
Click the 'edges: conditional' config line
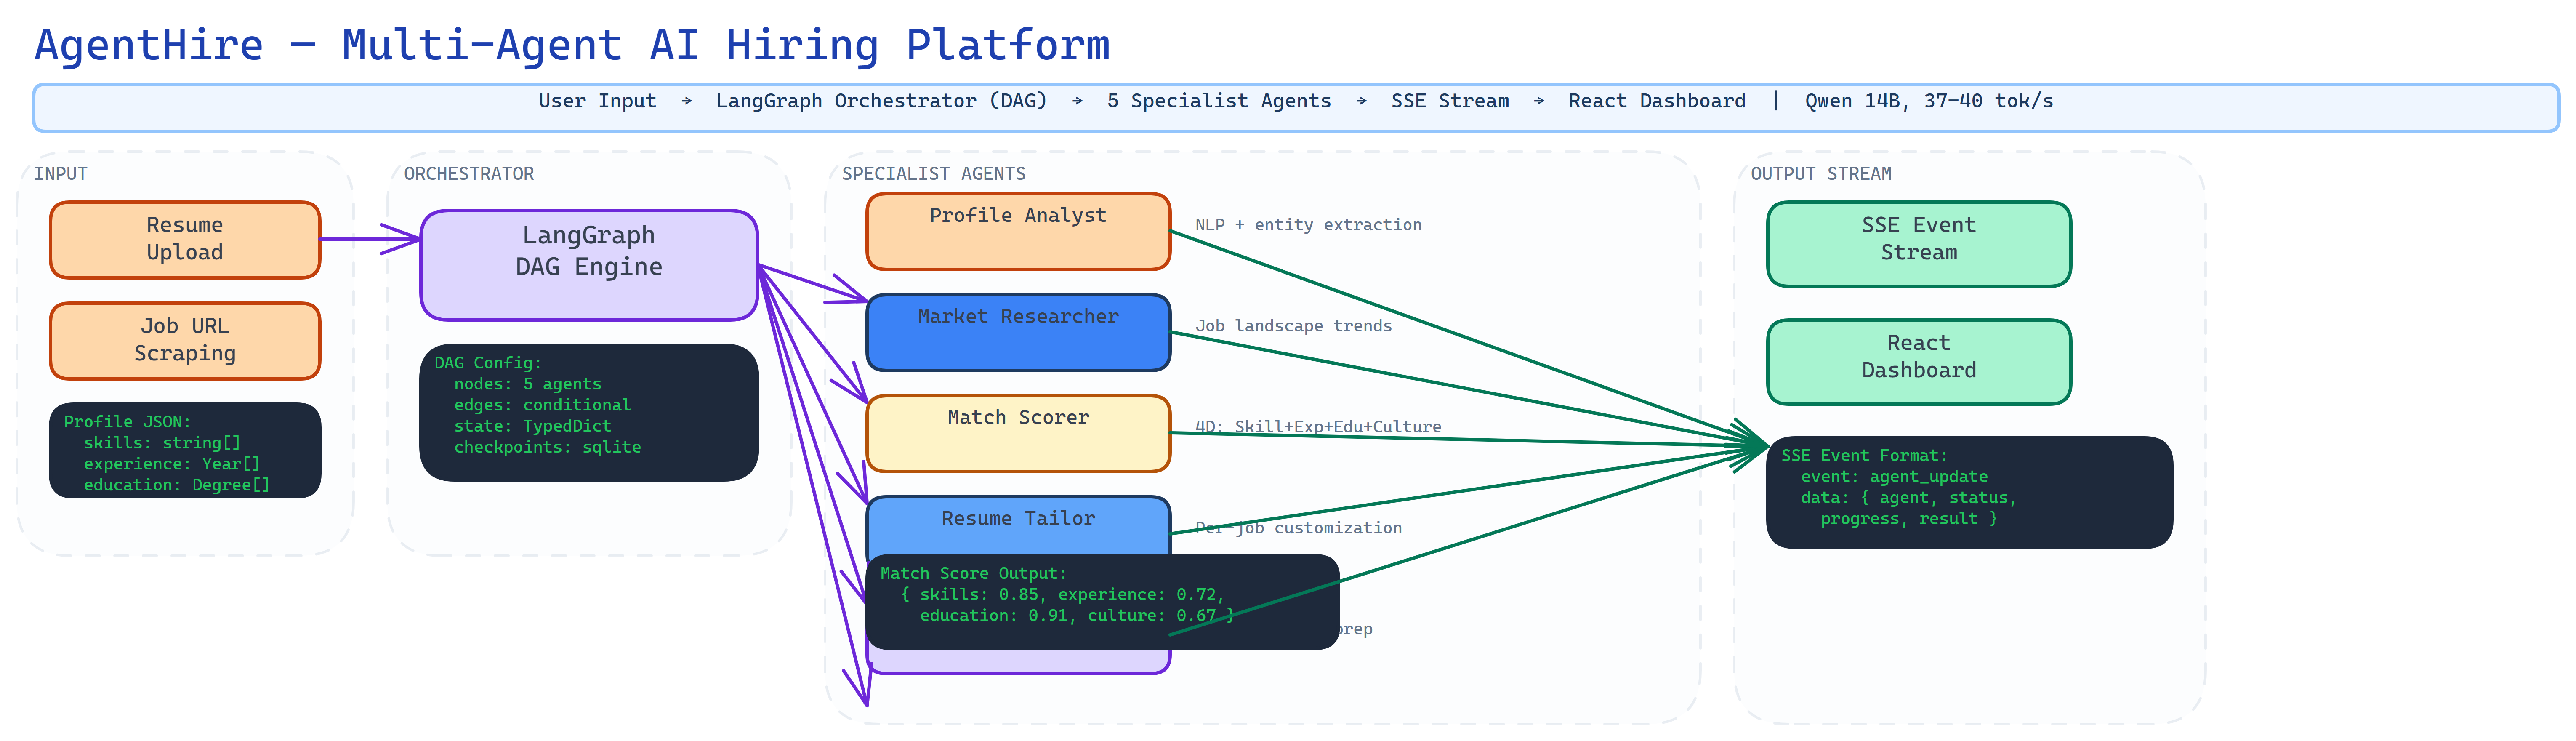click(542, 405)
